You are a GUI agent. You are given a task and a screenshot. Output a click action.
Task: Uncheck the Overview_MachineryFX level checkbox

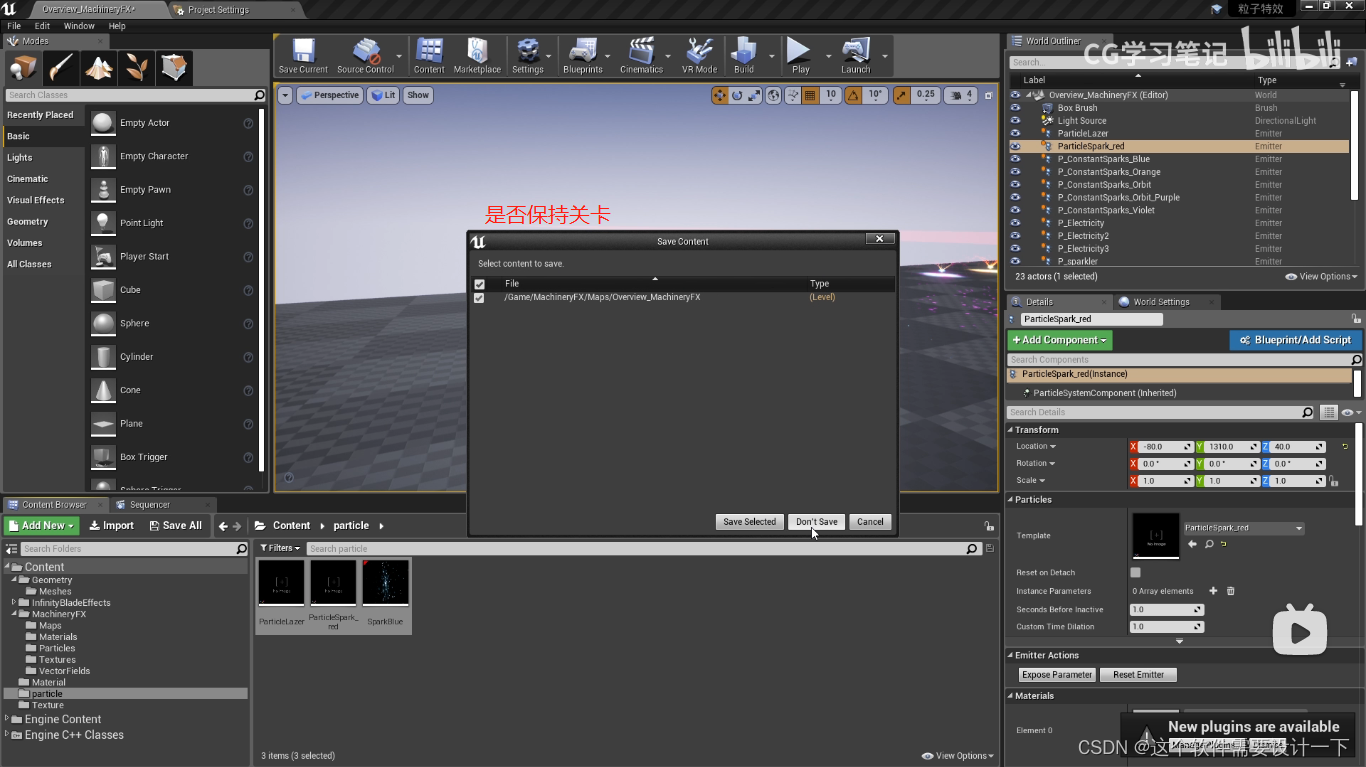pyautogui.click(x=479, y=298)
